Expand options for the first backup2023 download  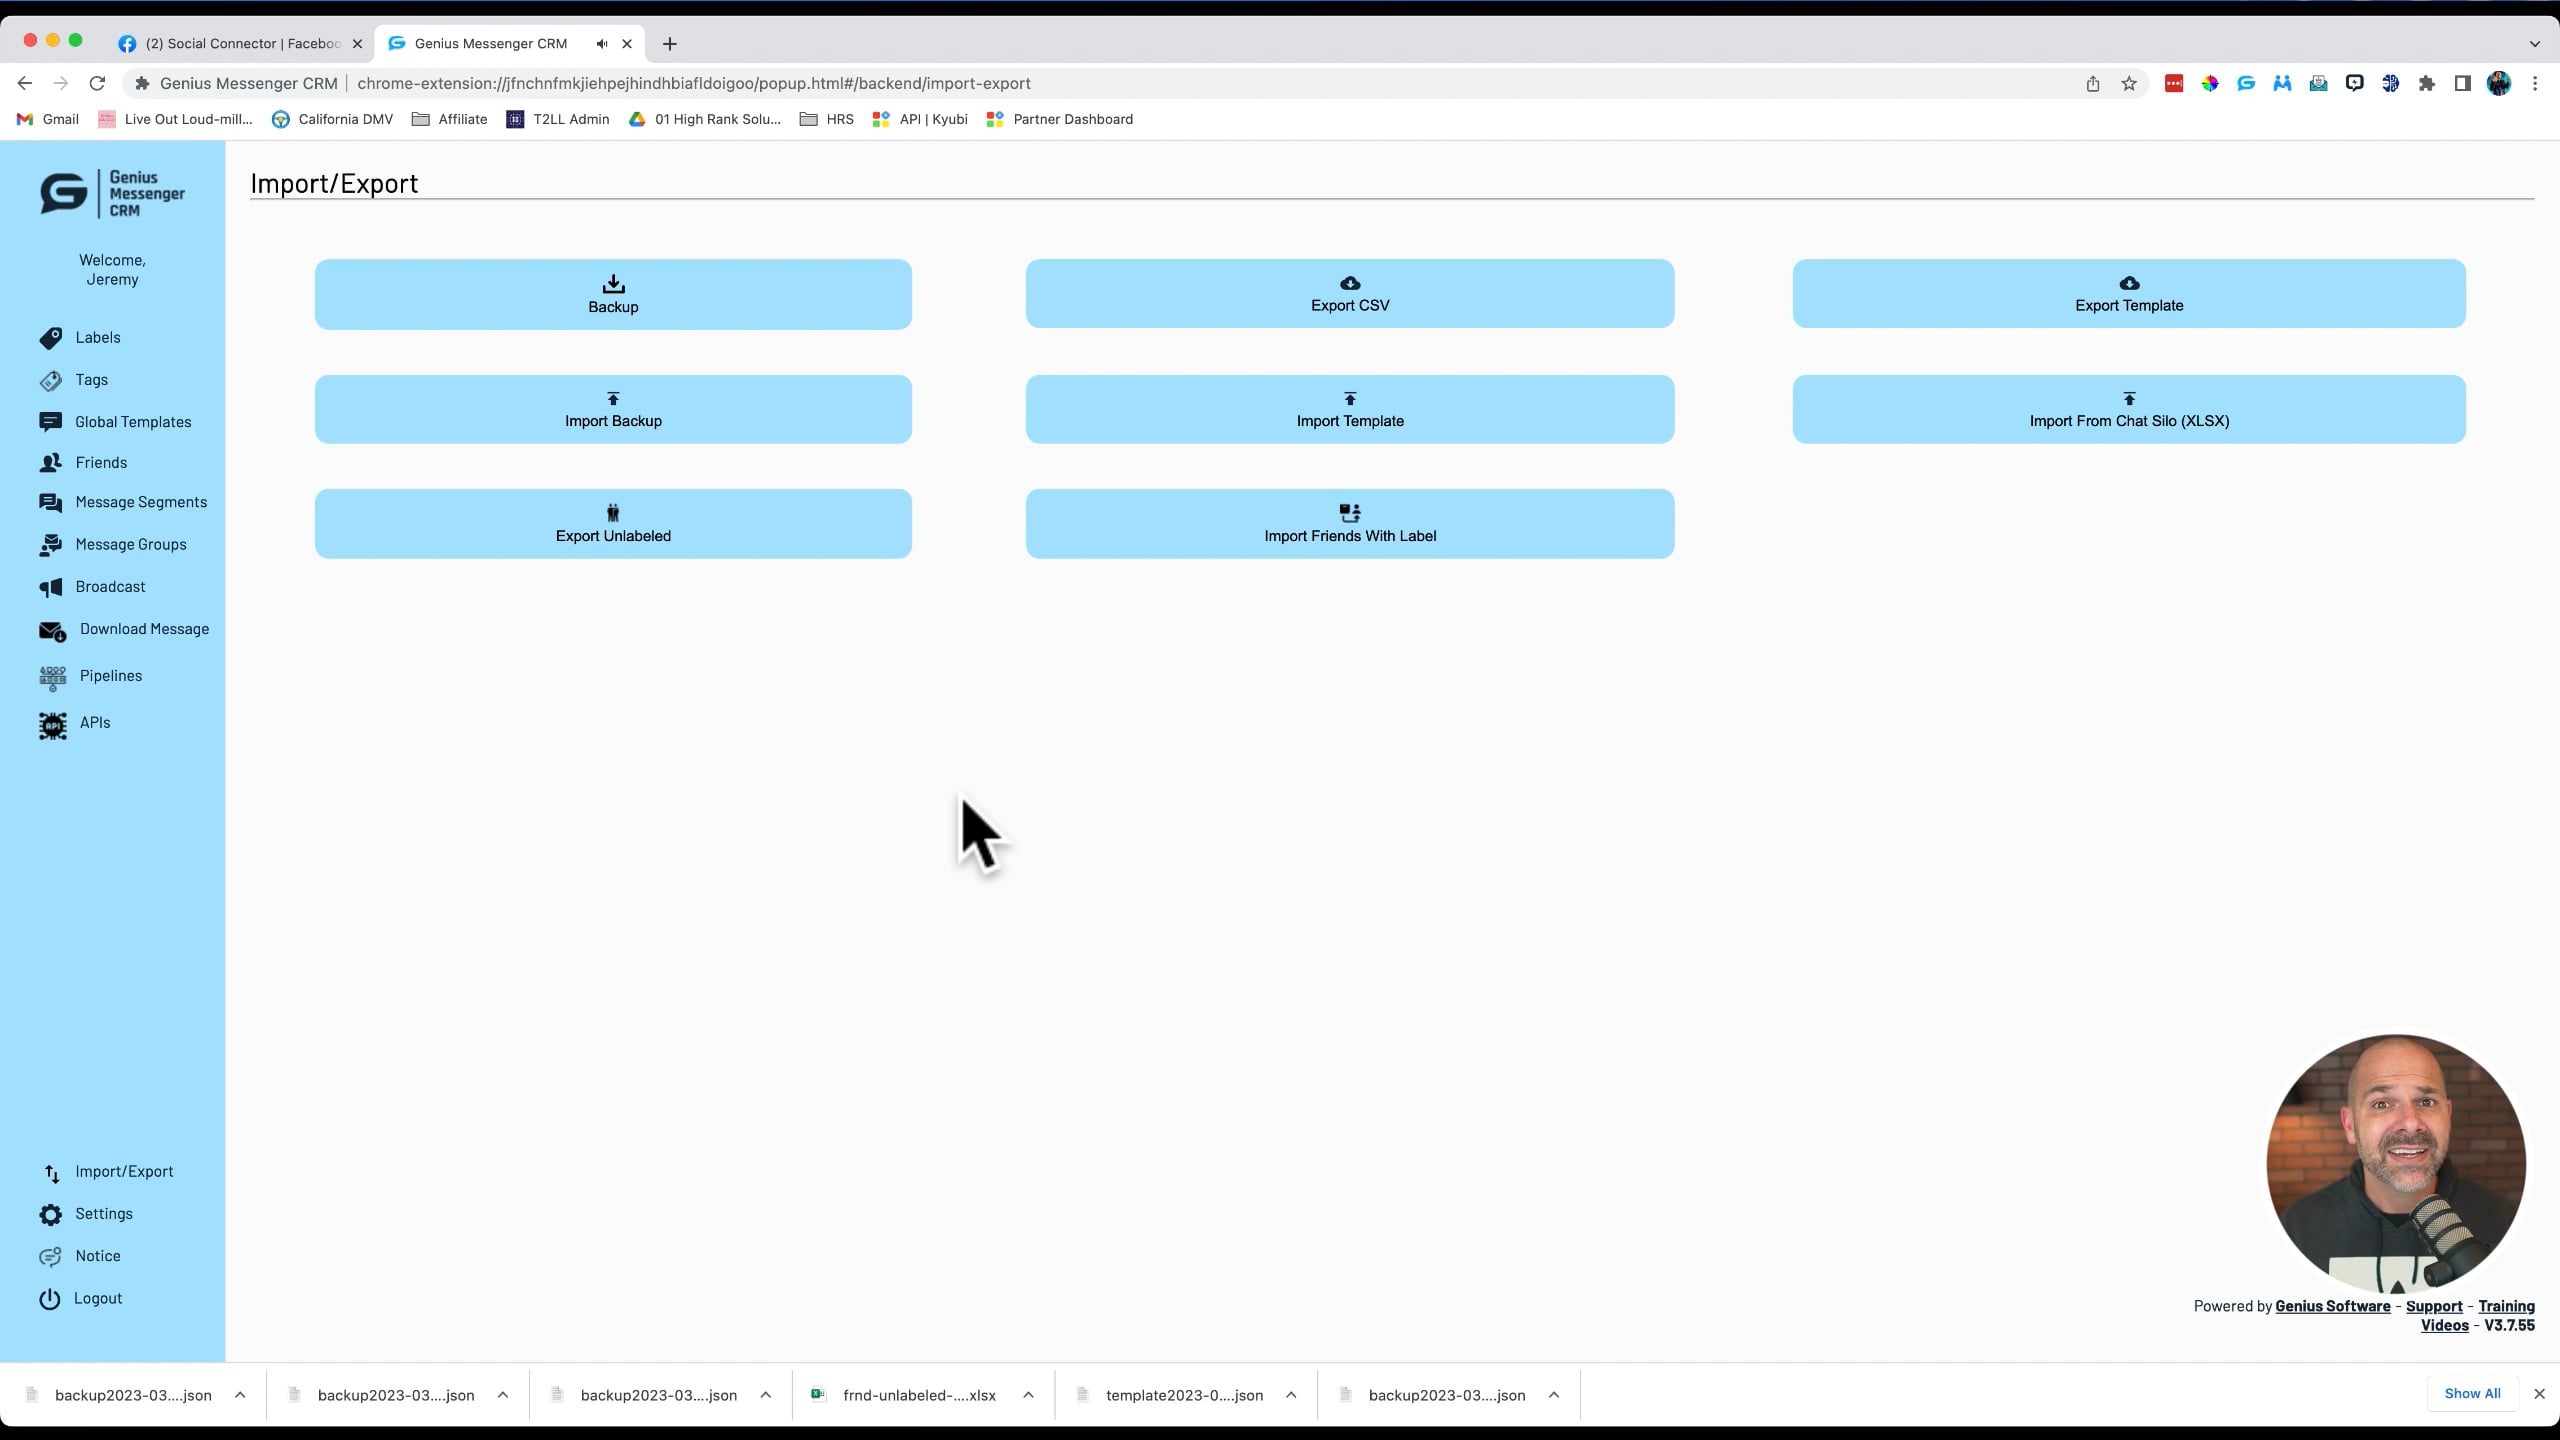pyautogui.click(x=240, y=1395)
